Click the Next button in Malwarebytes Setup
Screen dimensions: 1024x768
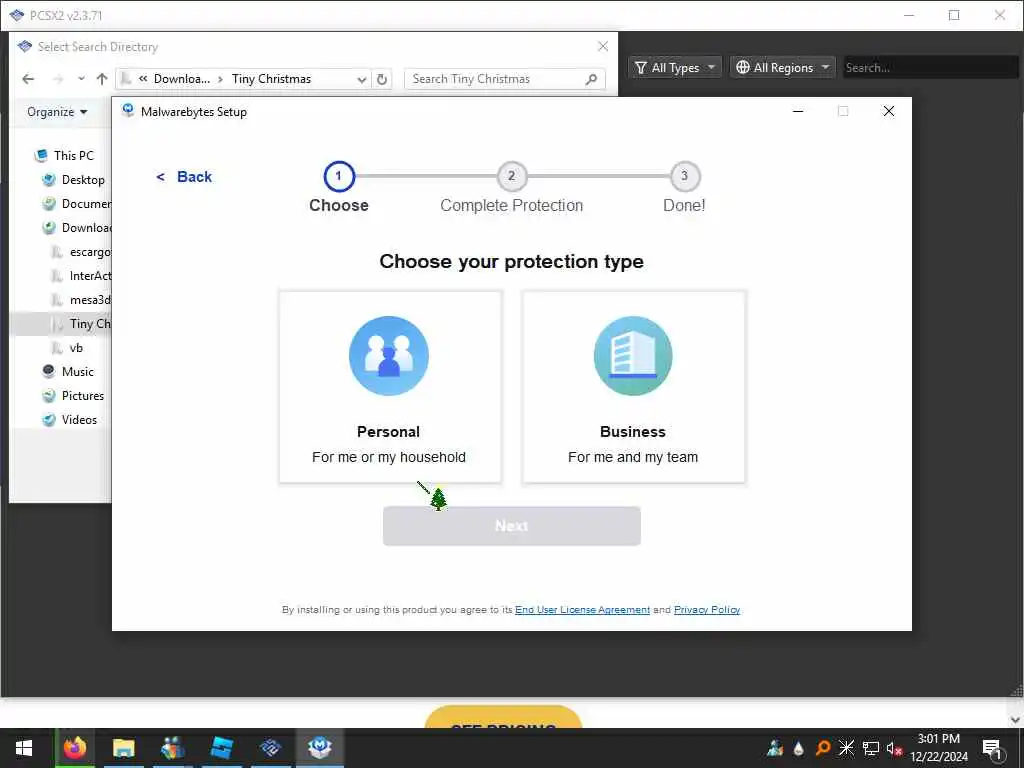(x=511, y=526)
